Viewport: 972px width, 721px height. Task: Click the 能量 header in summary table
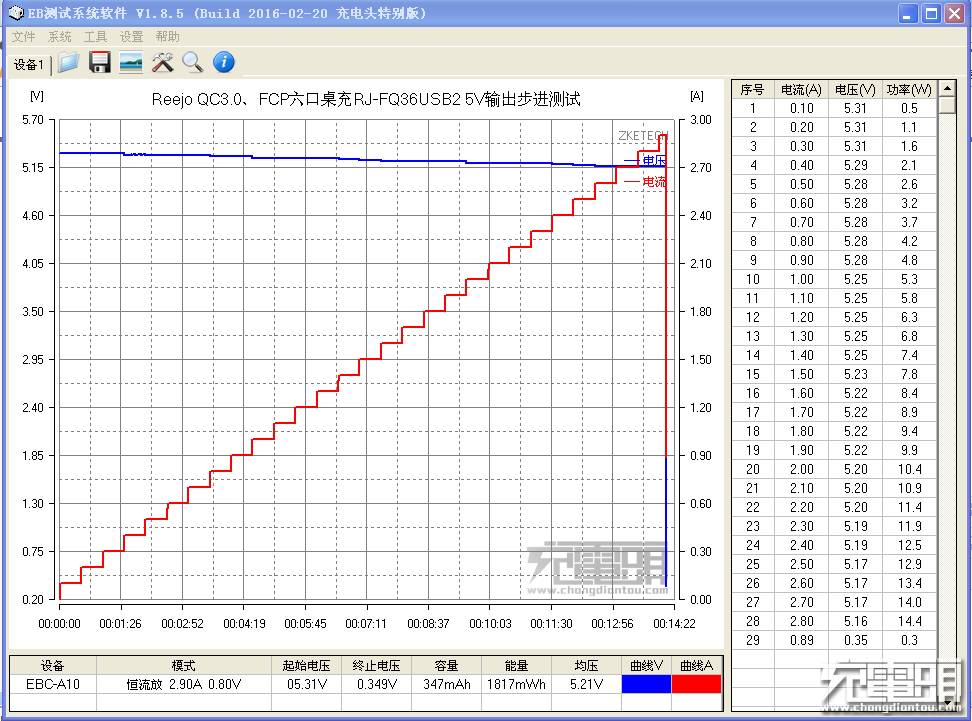(516, 666)
